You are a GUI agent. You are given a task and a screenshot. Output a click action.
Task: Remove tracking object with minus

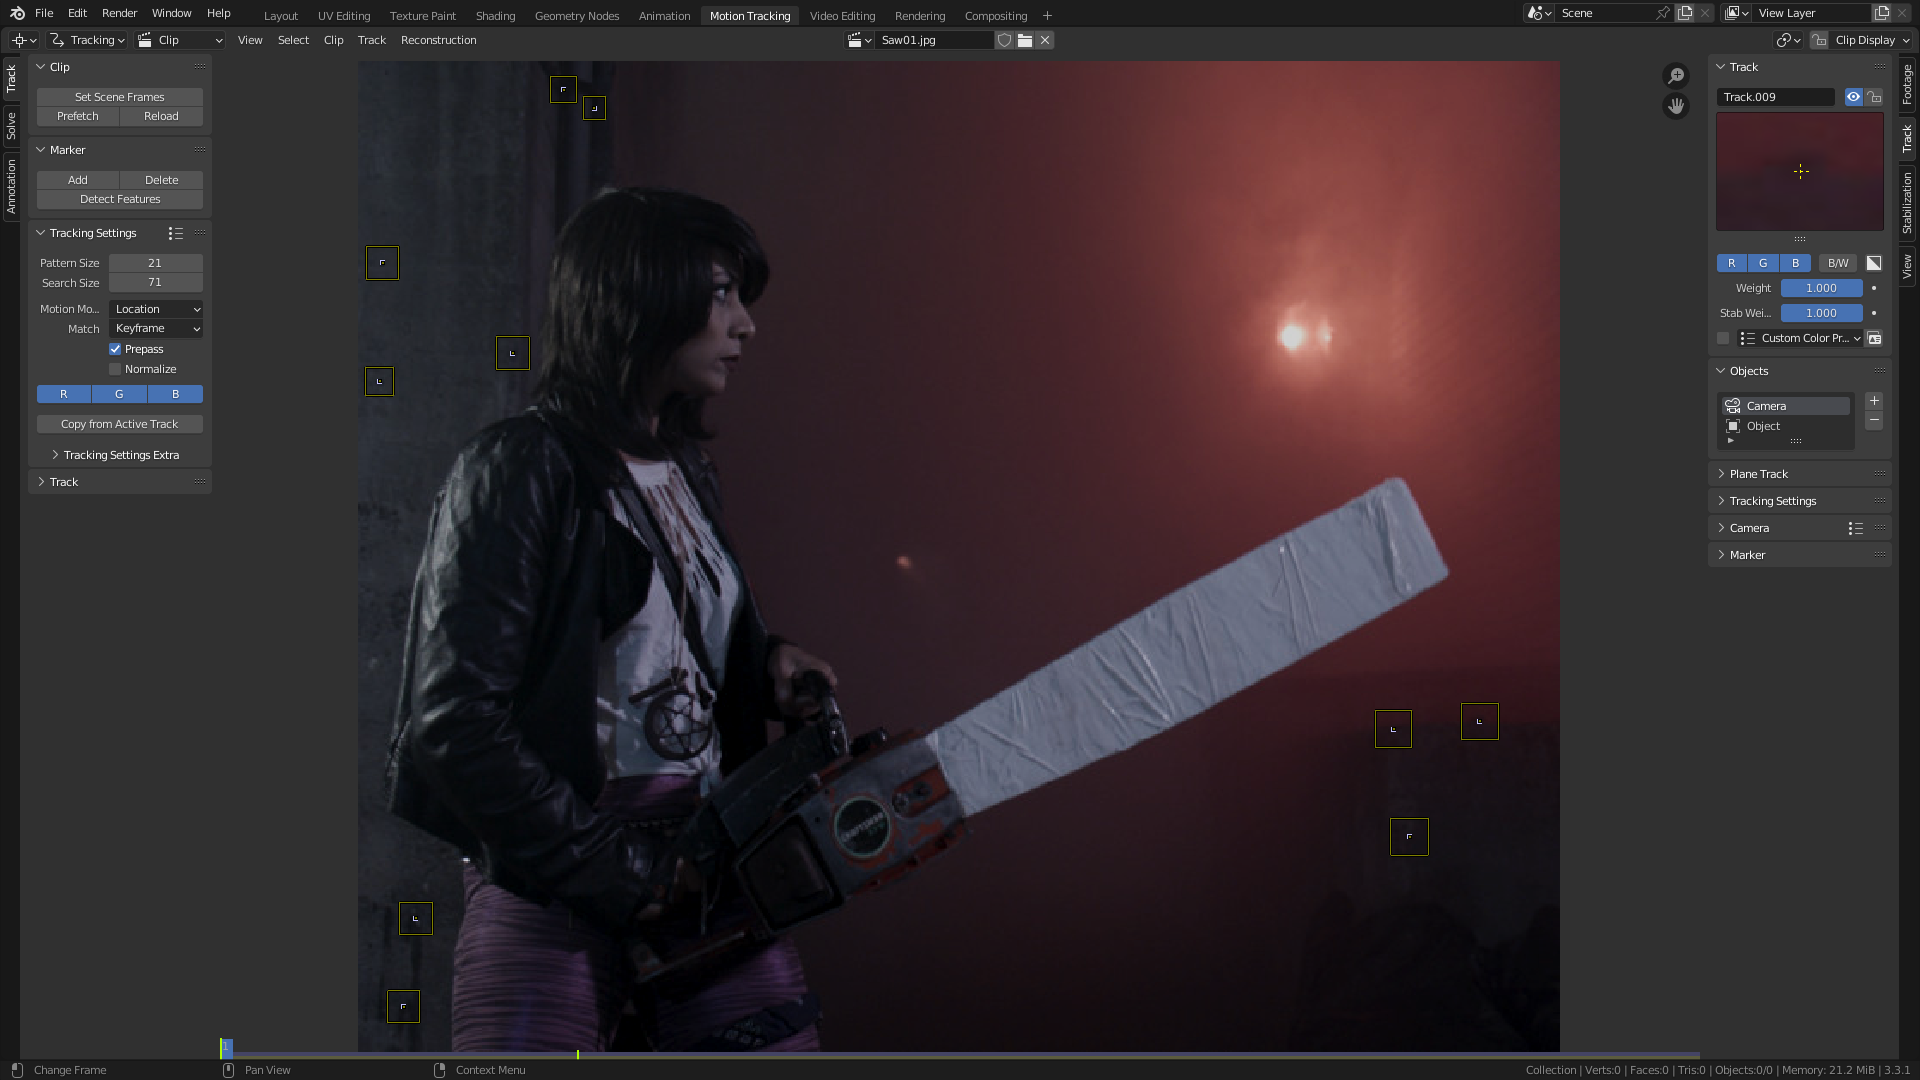click(1874, 421)
